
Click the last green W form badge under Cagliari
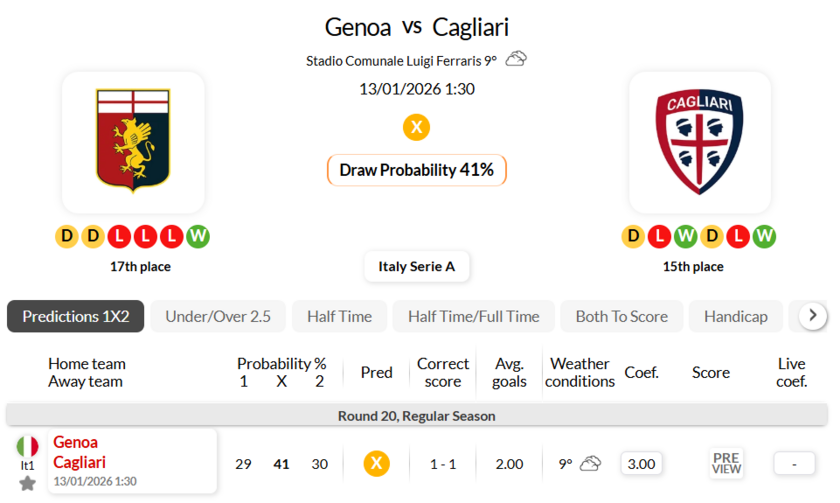(764, 237)
